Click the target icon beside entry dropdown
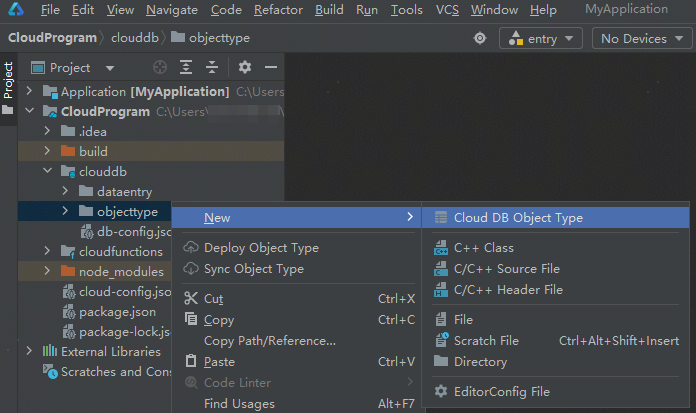This screenshot has width=696, height=413. point(480,38)
